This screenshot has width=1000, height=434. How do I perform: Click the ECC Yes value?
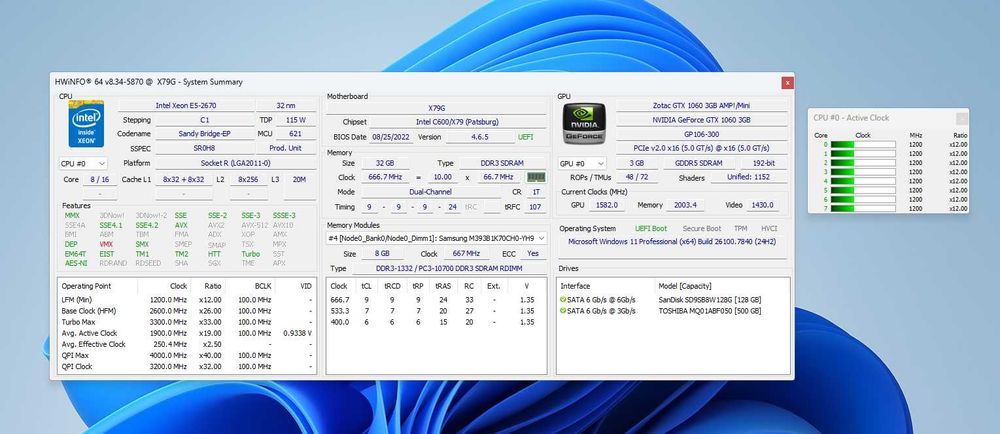(533, 254)
